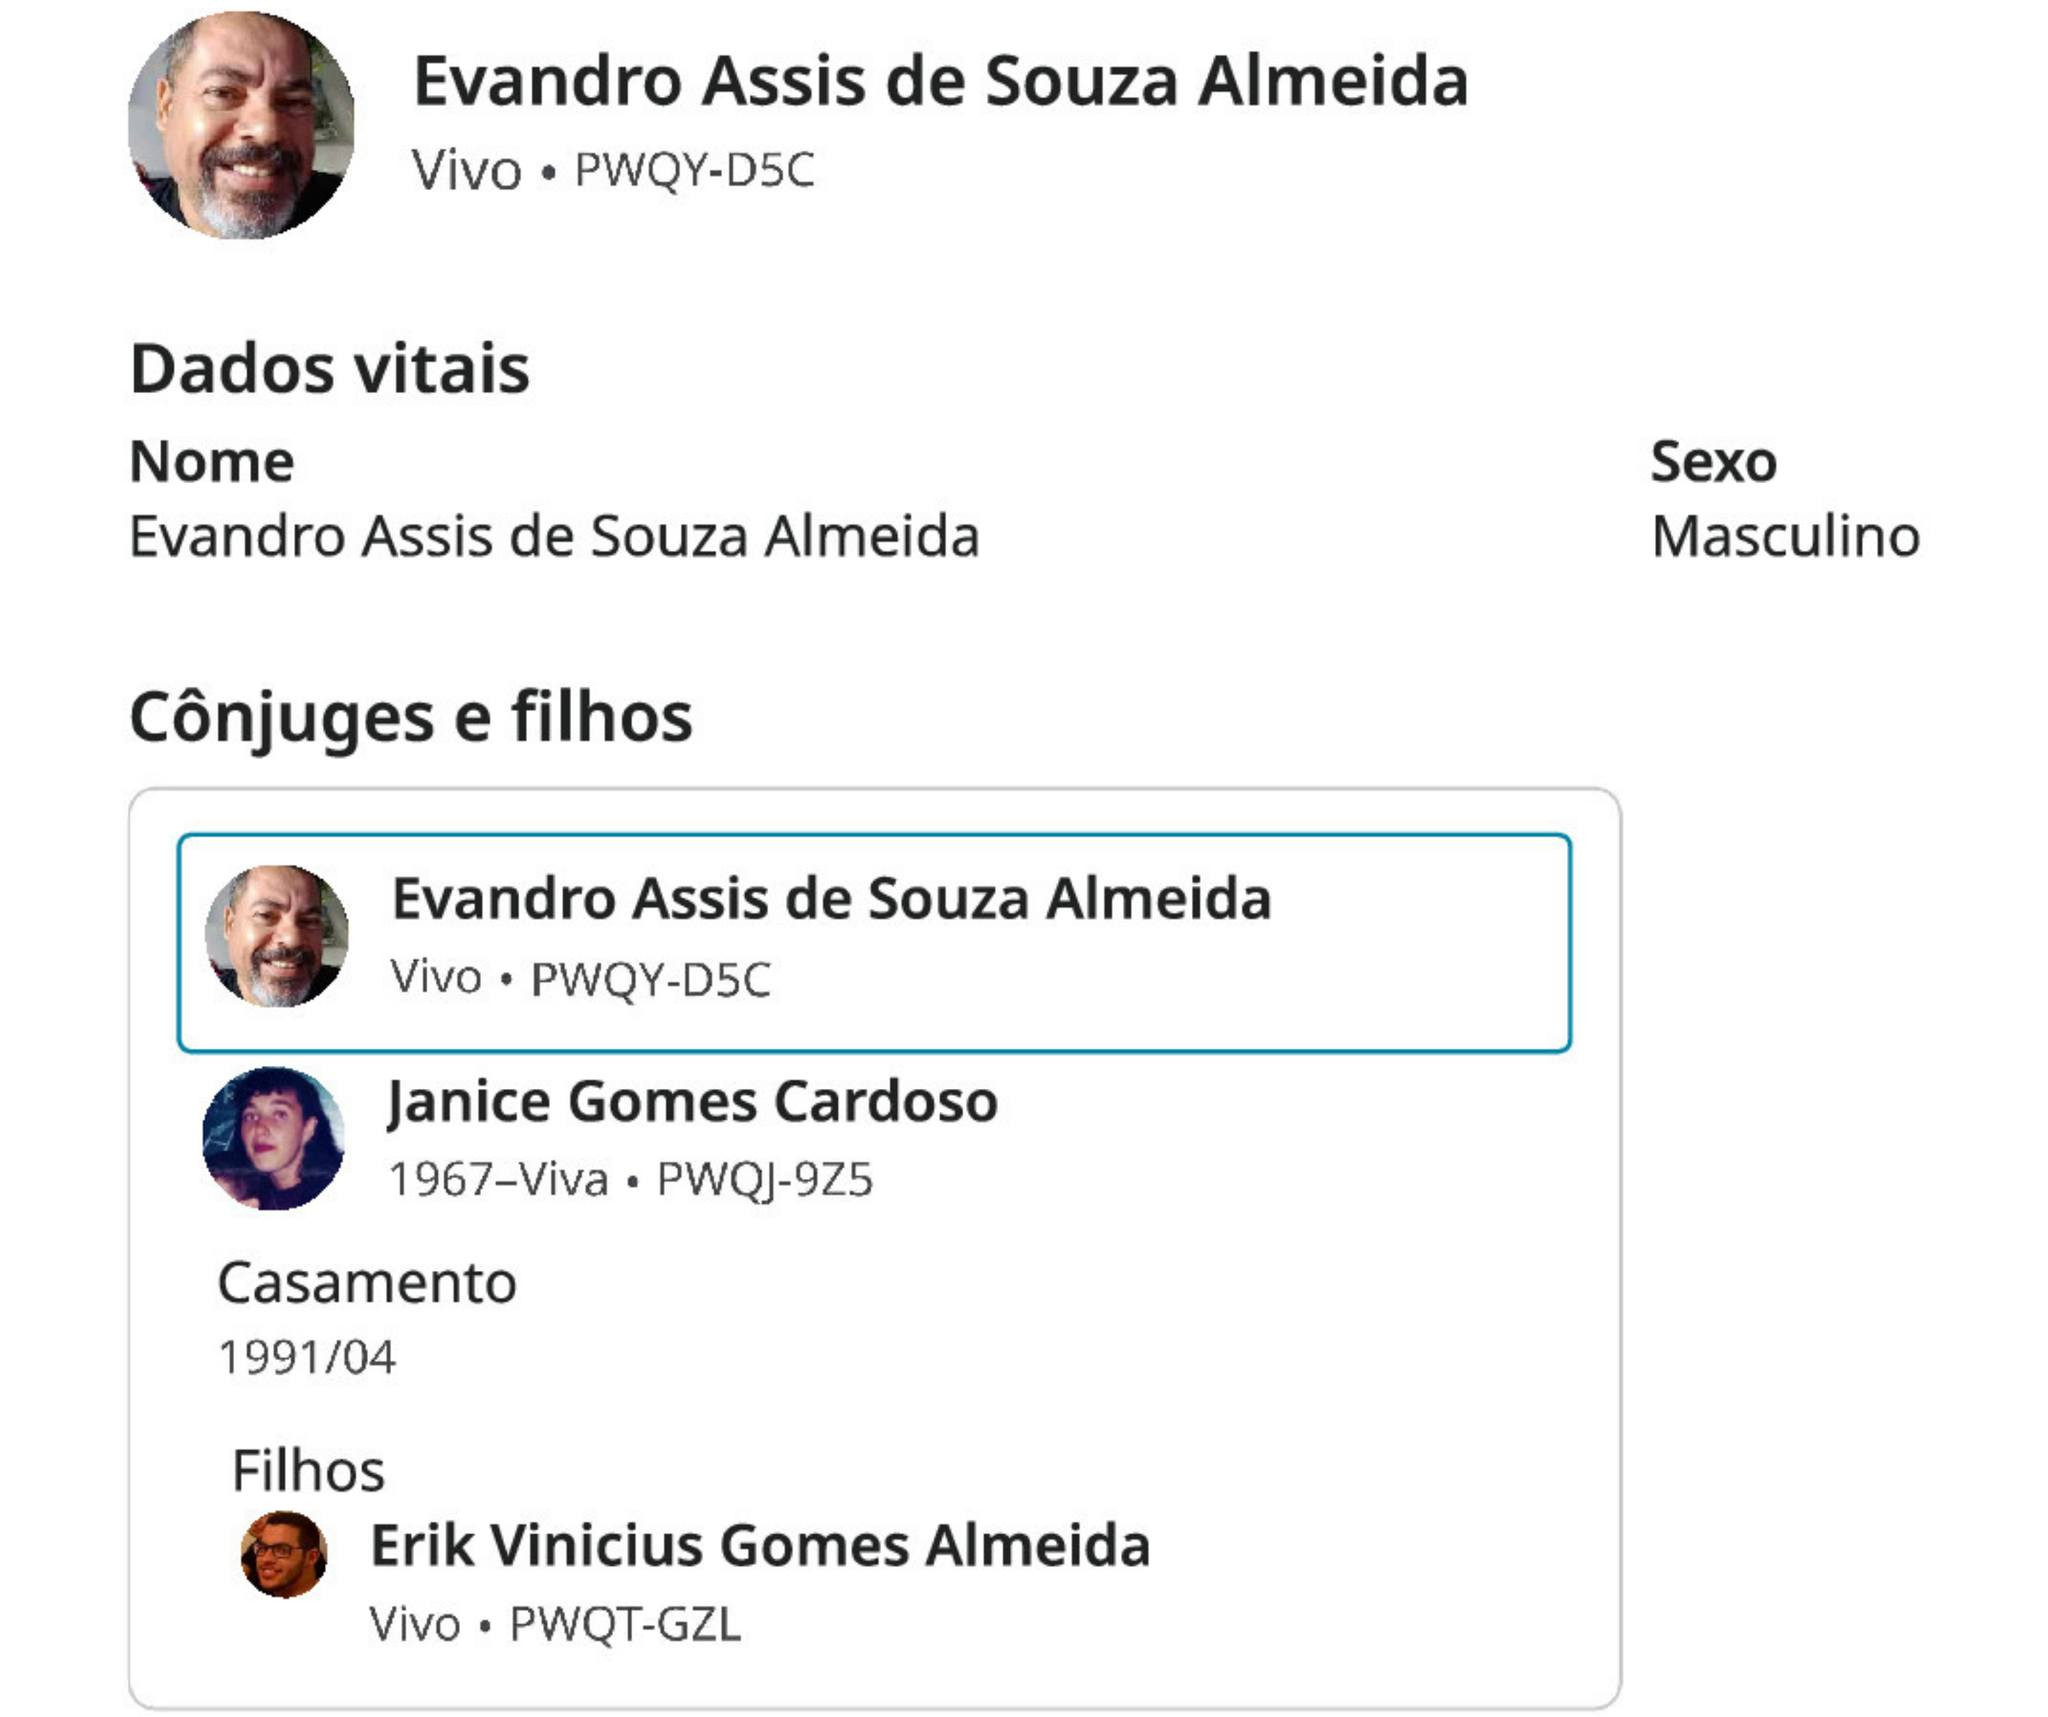Open the Sexo value Masculino

click(x=1785, y=536)
